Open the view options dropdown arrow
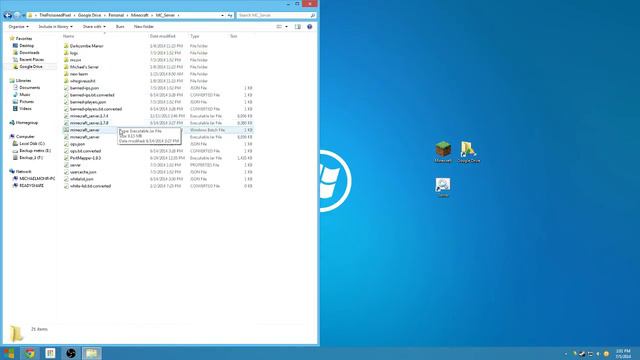Screen dimensions: 640x360 pyautogui.click(x=286, y=27)
